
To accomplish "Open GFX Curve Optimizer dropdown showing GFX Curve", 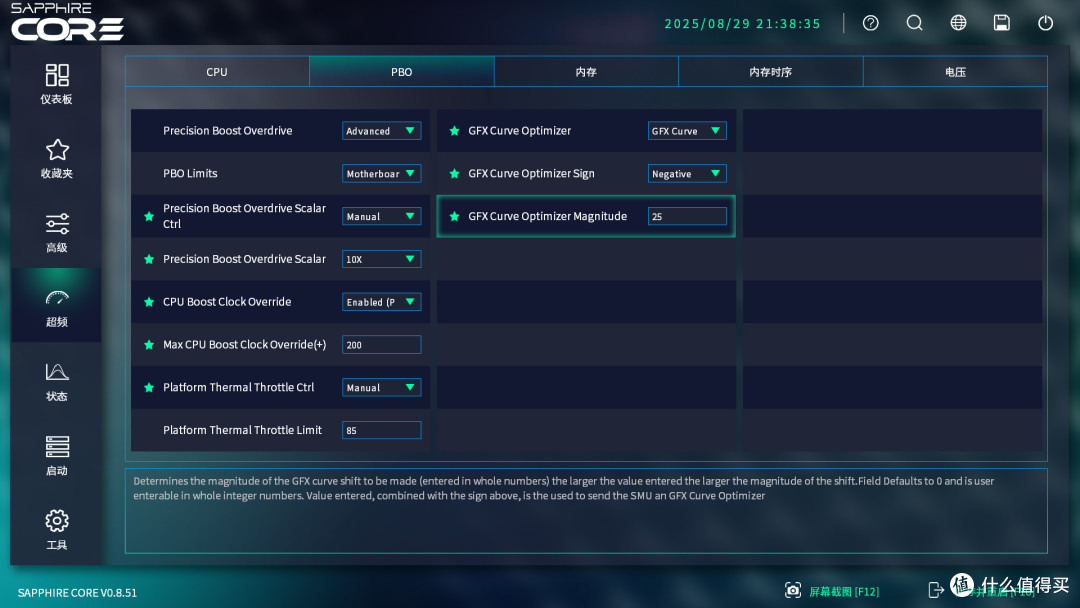I will tap(687, 131).
